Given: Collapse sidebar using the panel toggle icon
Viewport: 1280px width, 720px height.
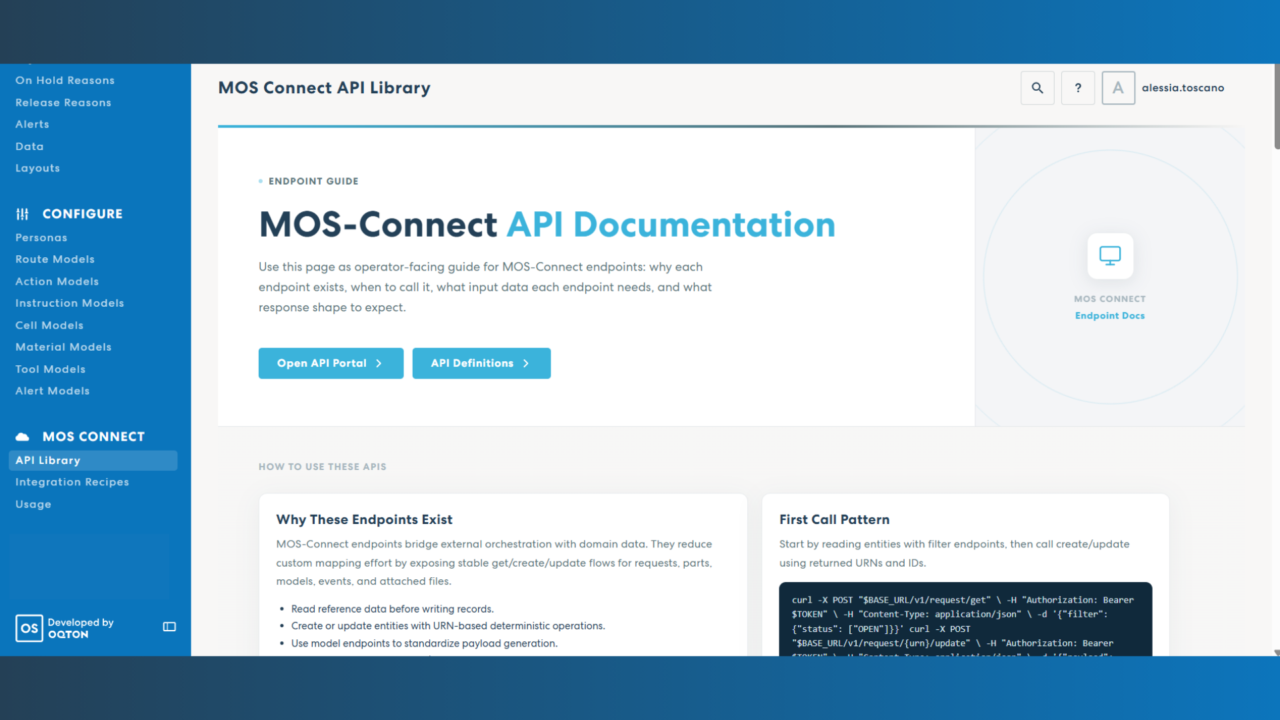Looking at the screenshot, I should coord(169,627).
